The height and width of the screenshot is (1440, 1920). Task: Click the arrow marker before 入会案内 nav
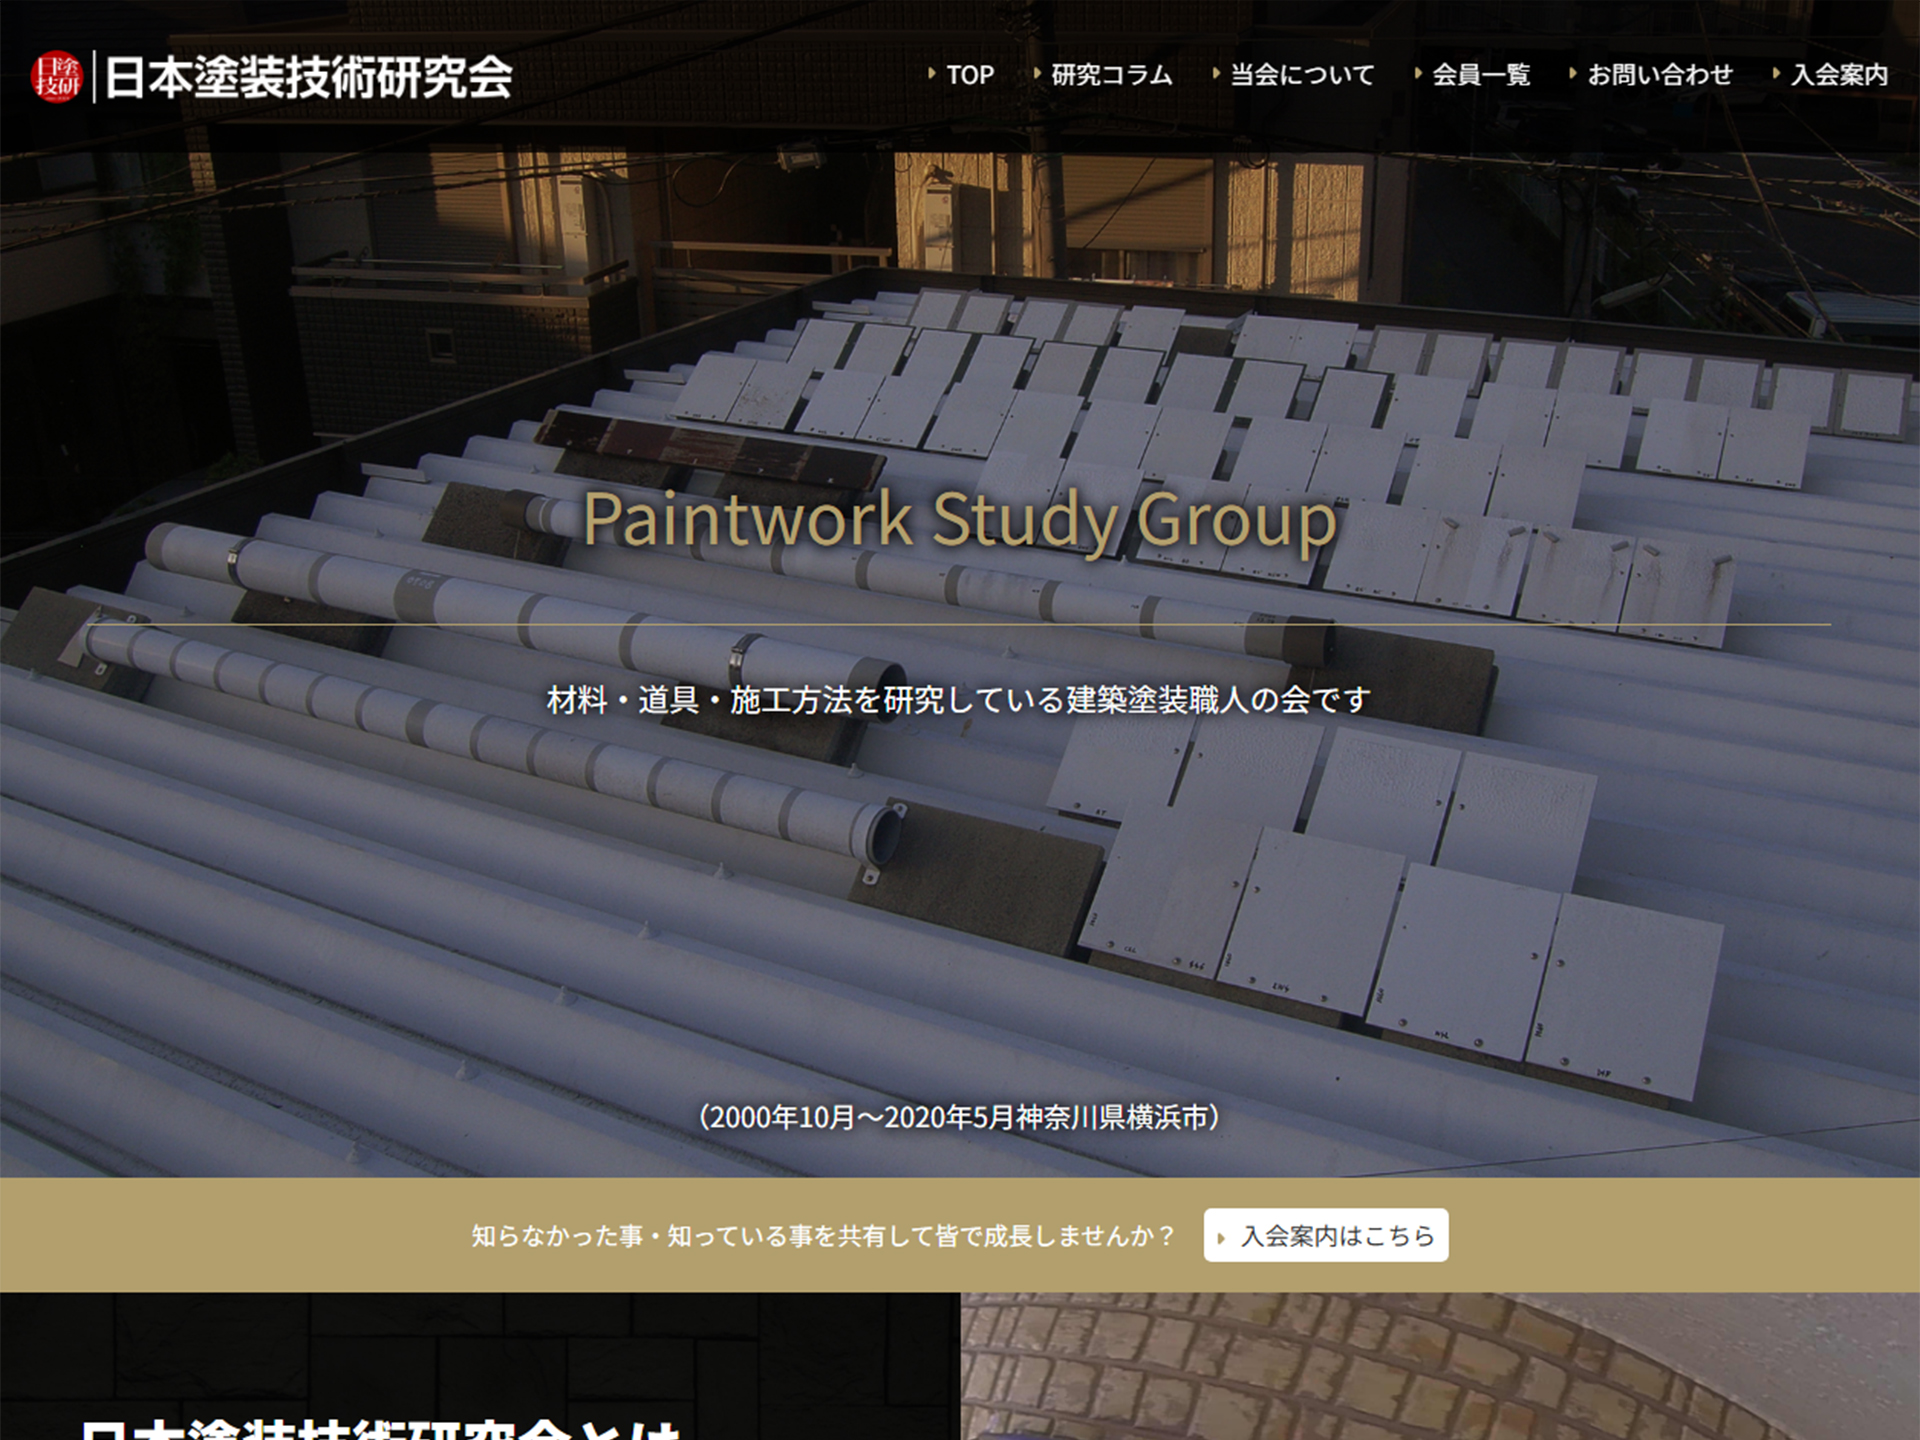coord(1776,74)
